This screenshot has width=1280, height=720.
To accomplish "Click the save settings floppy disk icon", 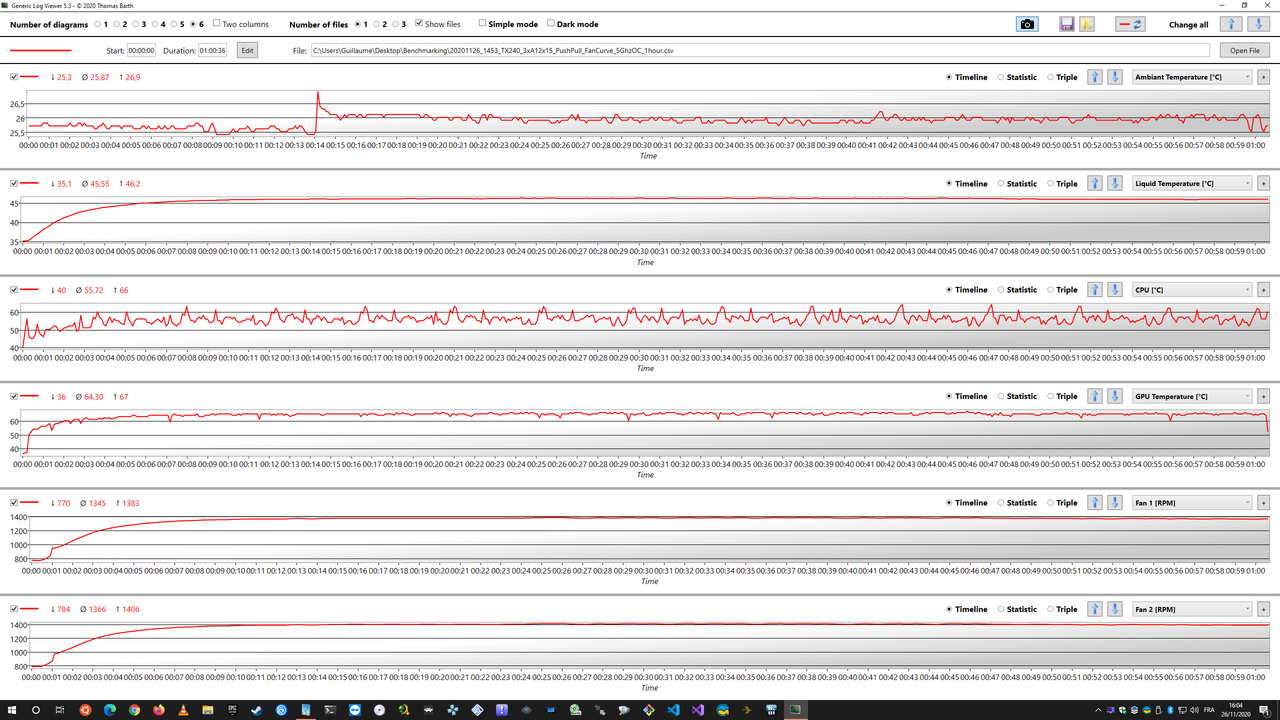I will pyautogui.click(x=1066, y=23).
